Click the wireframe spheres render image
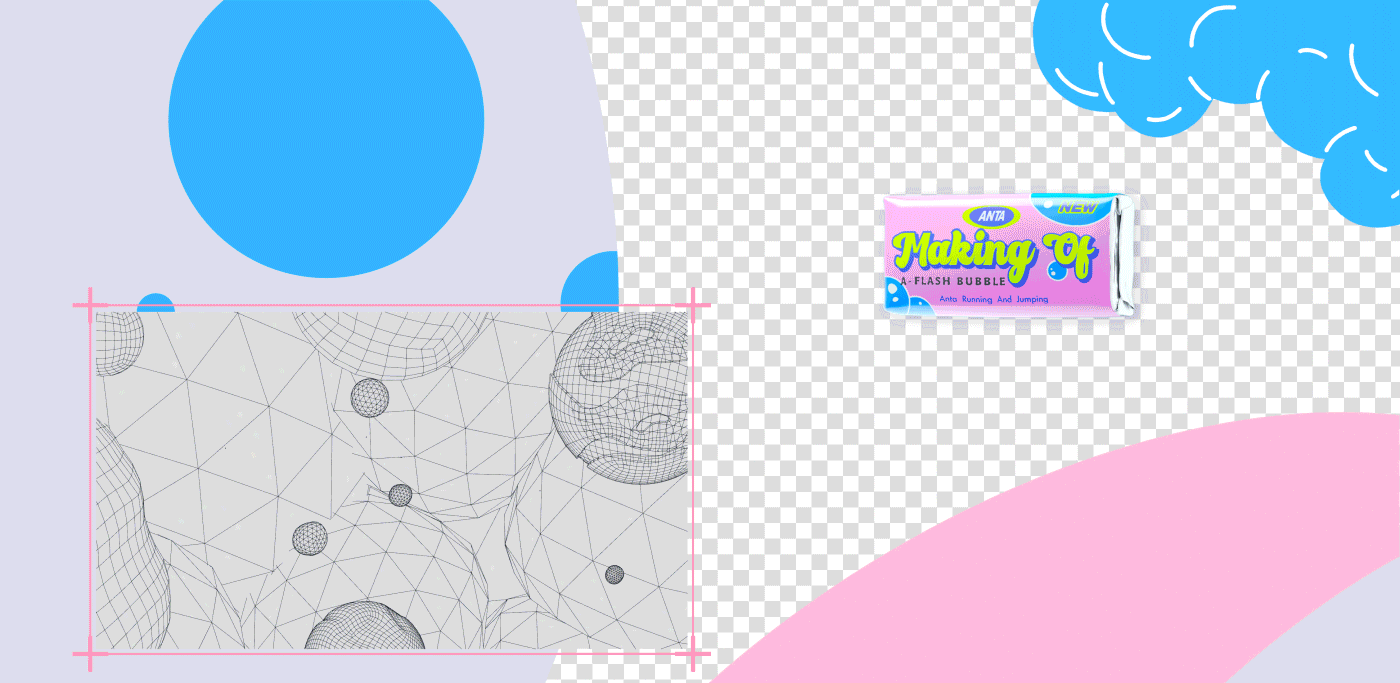The image size is (1400, 683). (x=392, y=480)
